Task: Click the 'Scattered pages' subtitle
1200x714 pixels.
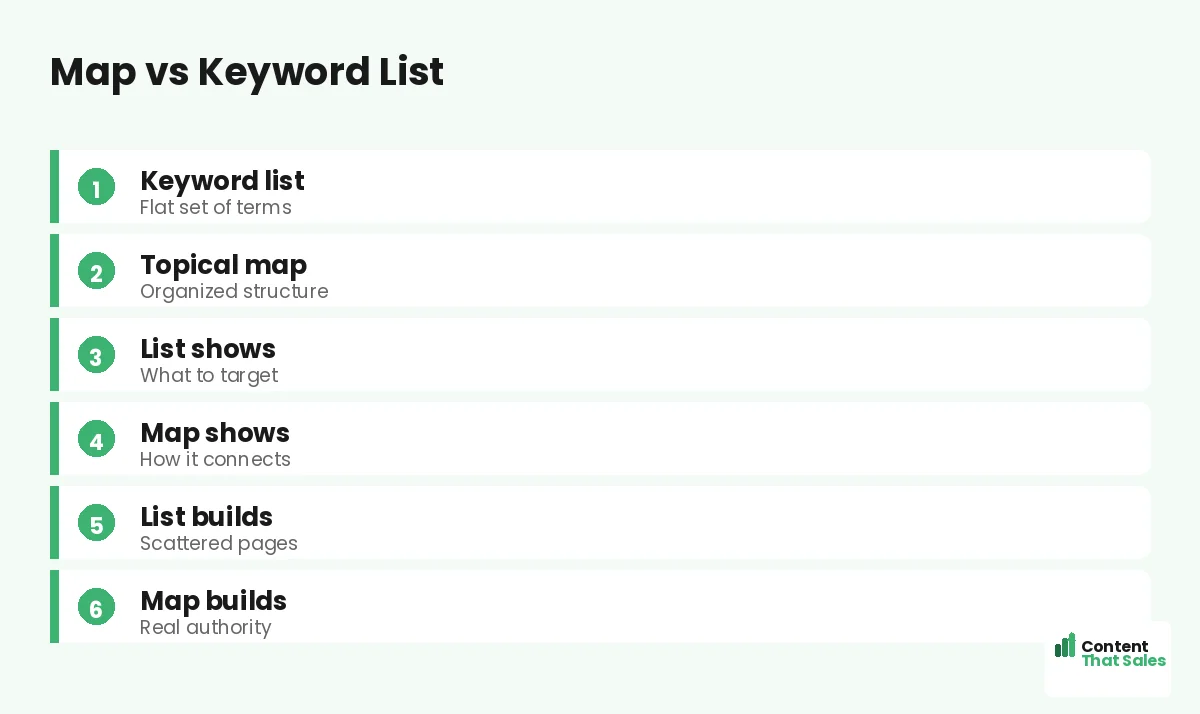Action: (x=219, y=544)
